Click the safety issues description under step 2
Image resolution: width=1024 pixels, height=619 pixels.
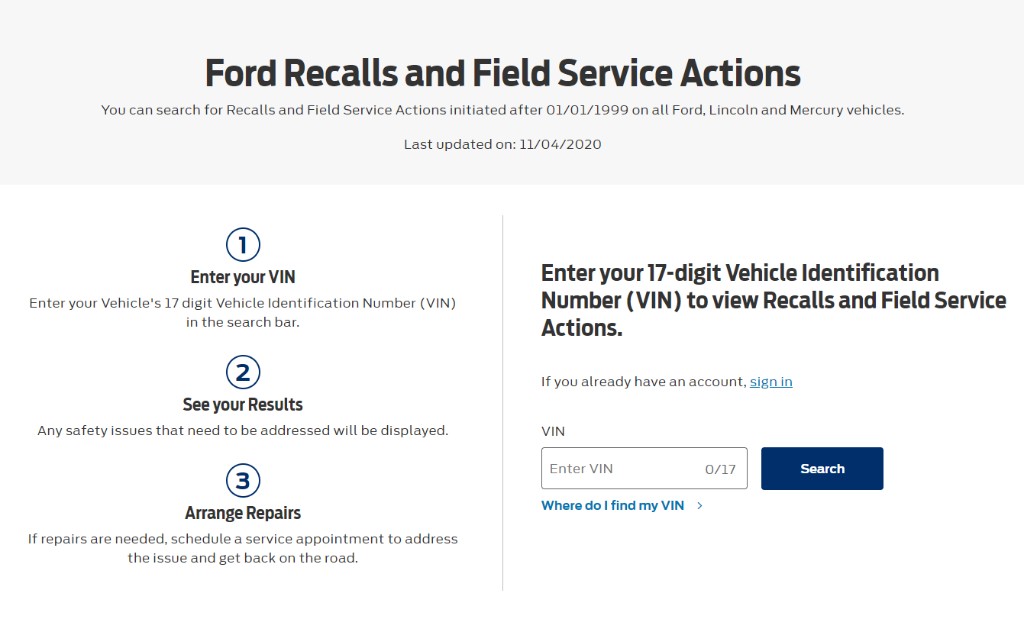(x=243, y=431)
